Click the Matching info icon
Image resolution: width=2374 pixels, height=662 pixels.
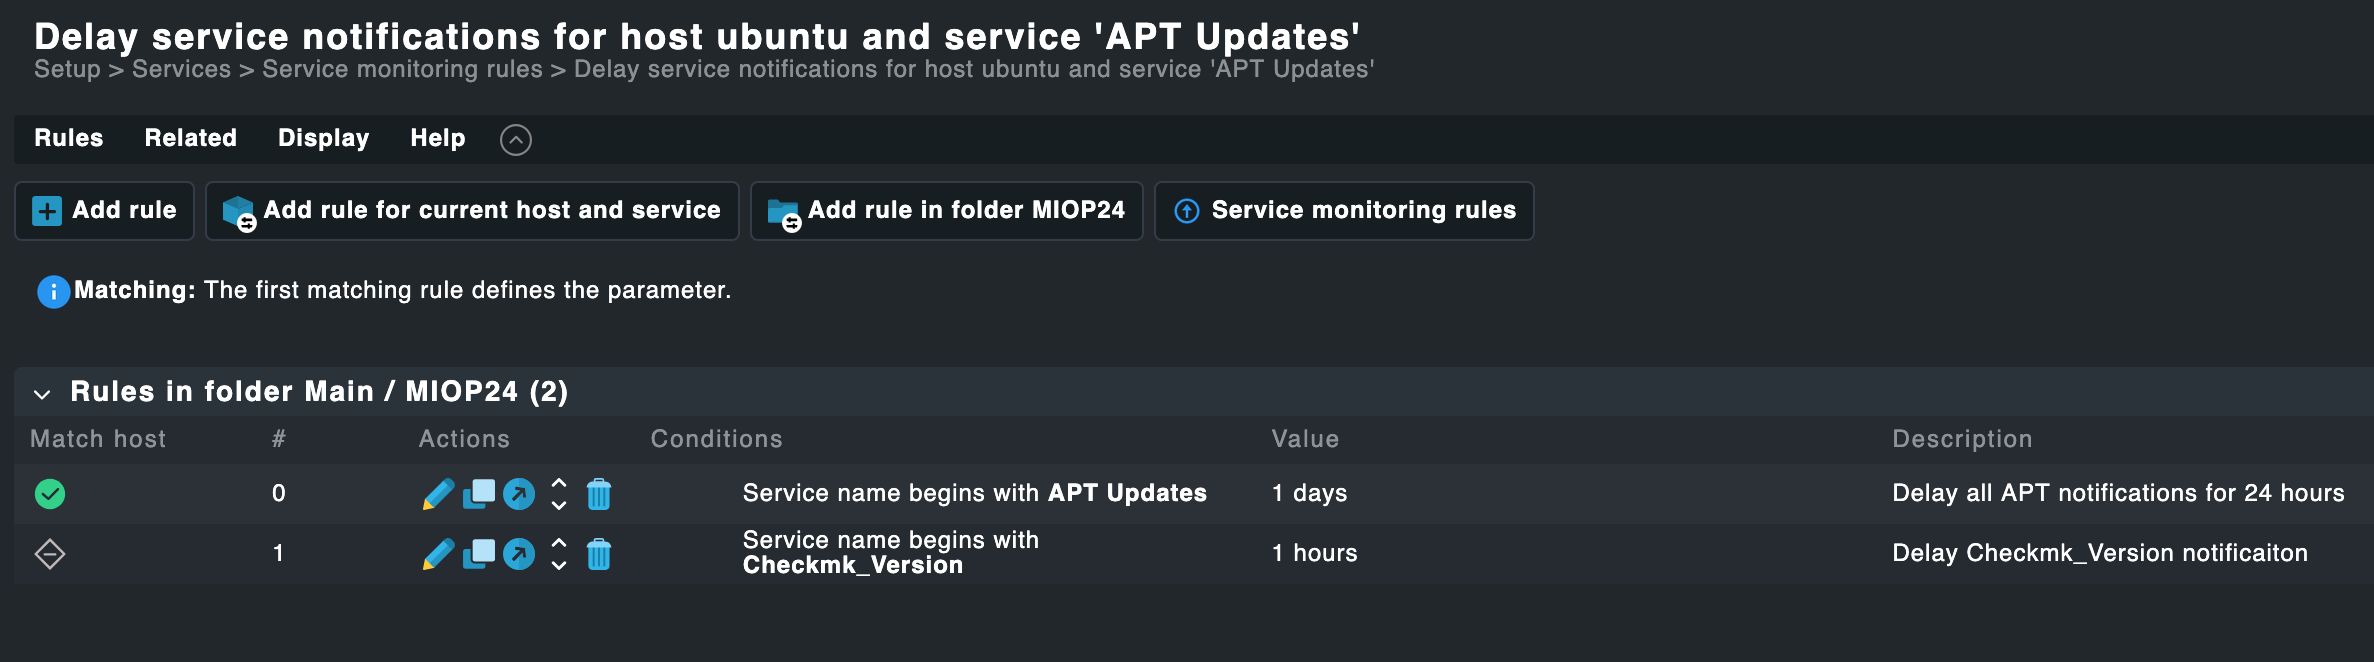pyautogui.click(x=51, y=291)
